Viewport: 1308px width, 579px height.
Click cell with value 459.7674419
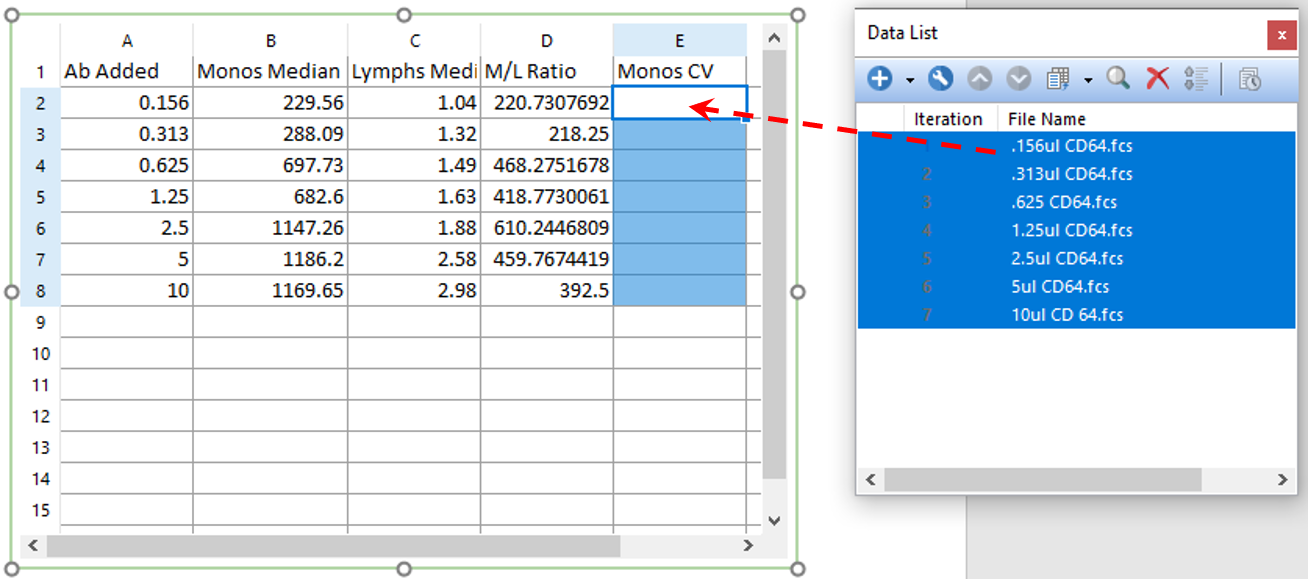coord(547,259)
